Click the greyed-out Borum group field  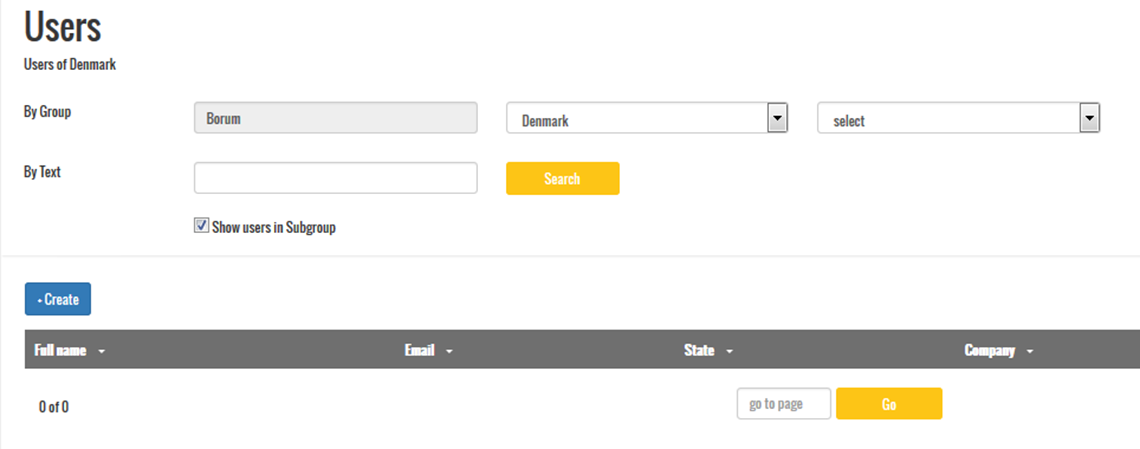pos(335,118)
